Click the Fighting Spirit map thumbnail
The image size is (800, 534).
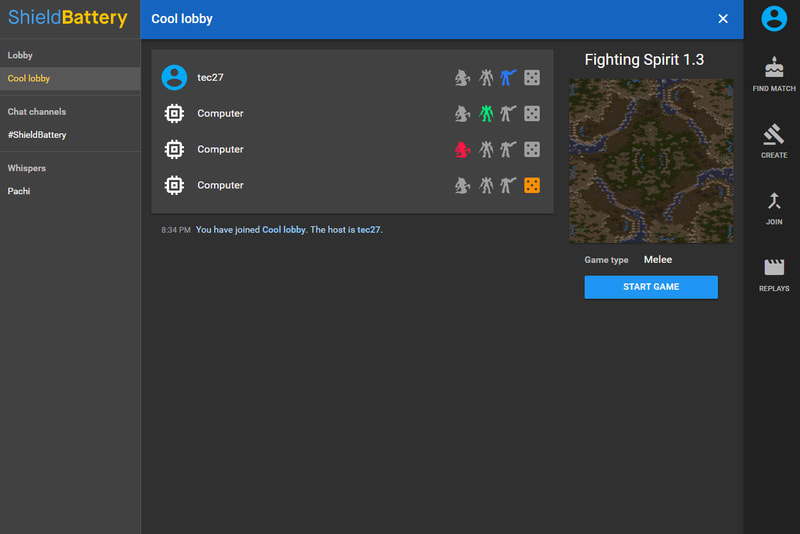coord(651,161)
